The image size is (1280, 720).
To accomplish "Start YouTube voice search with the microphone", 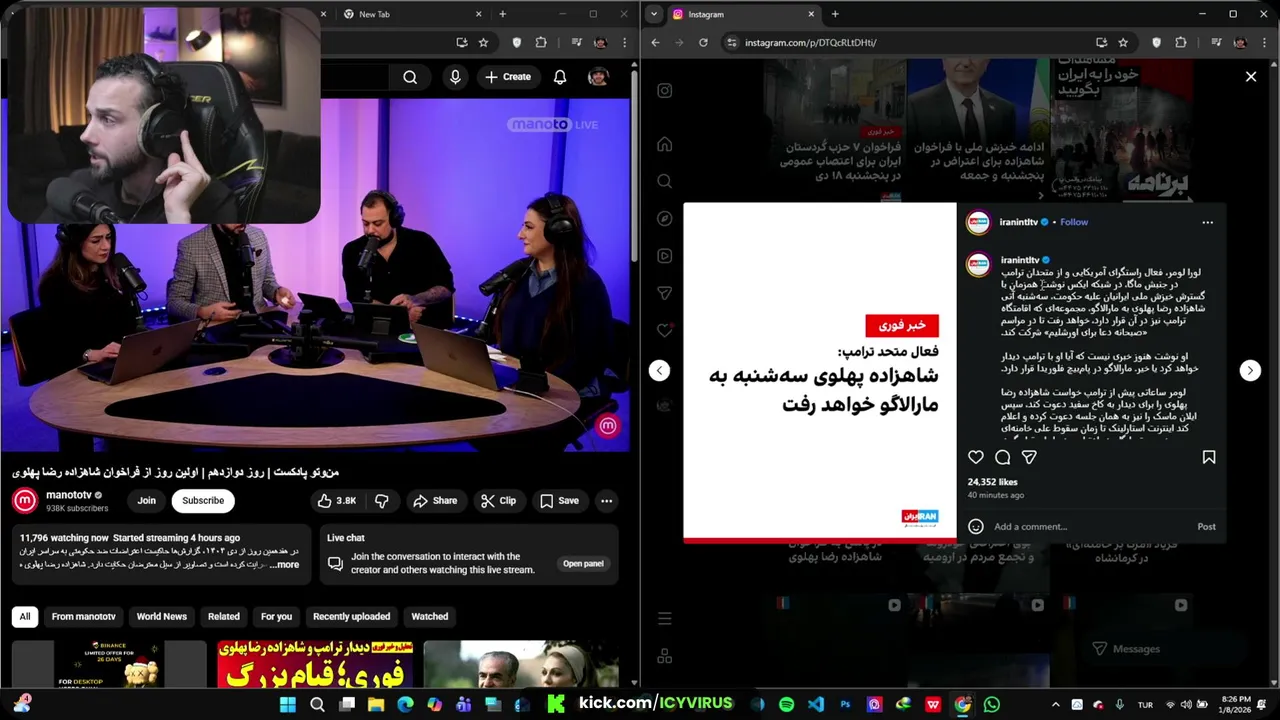I will click(456, 77).
